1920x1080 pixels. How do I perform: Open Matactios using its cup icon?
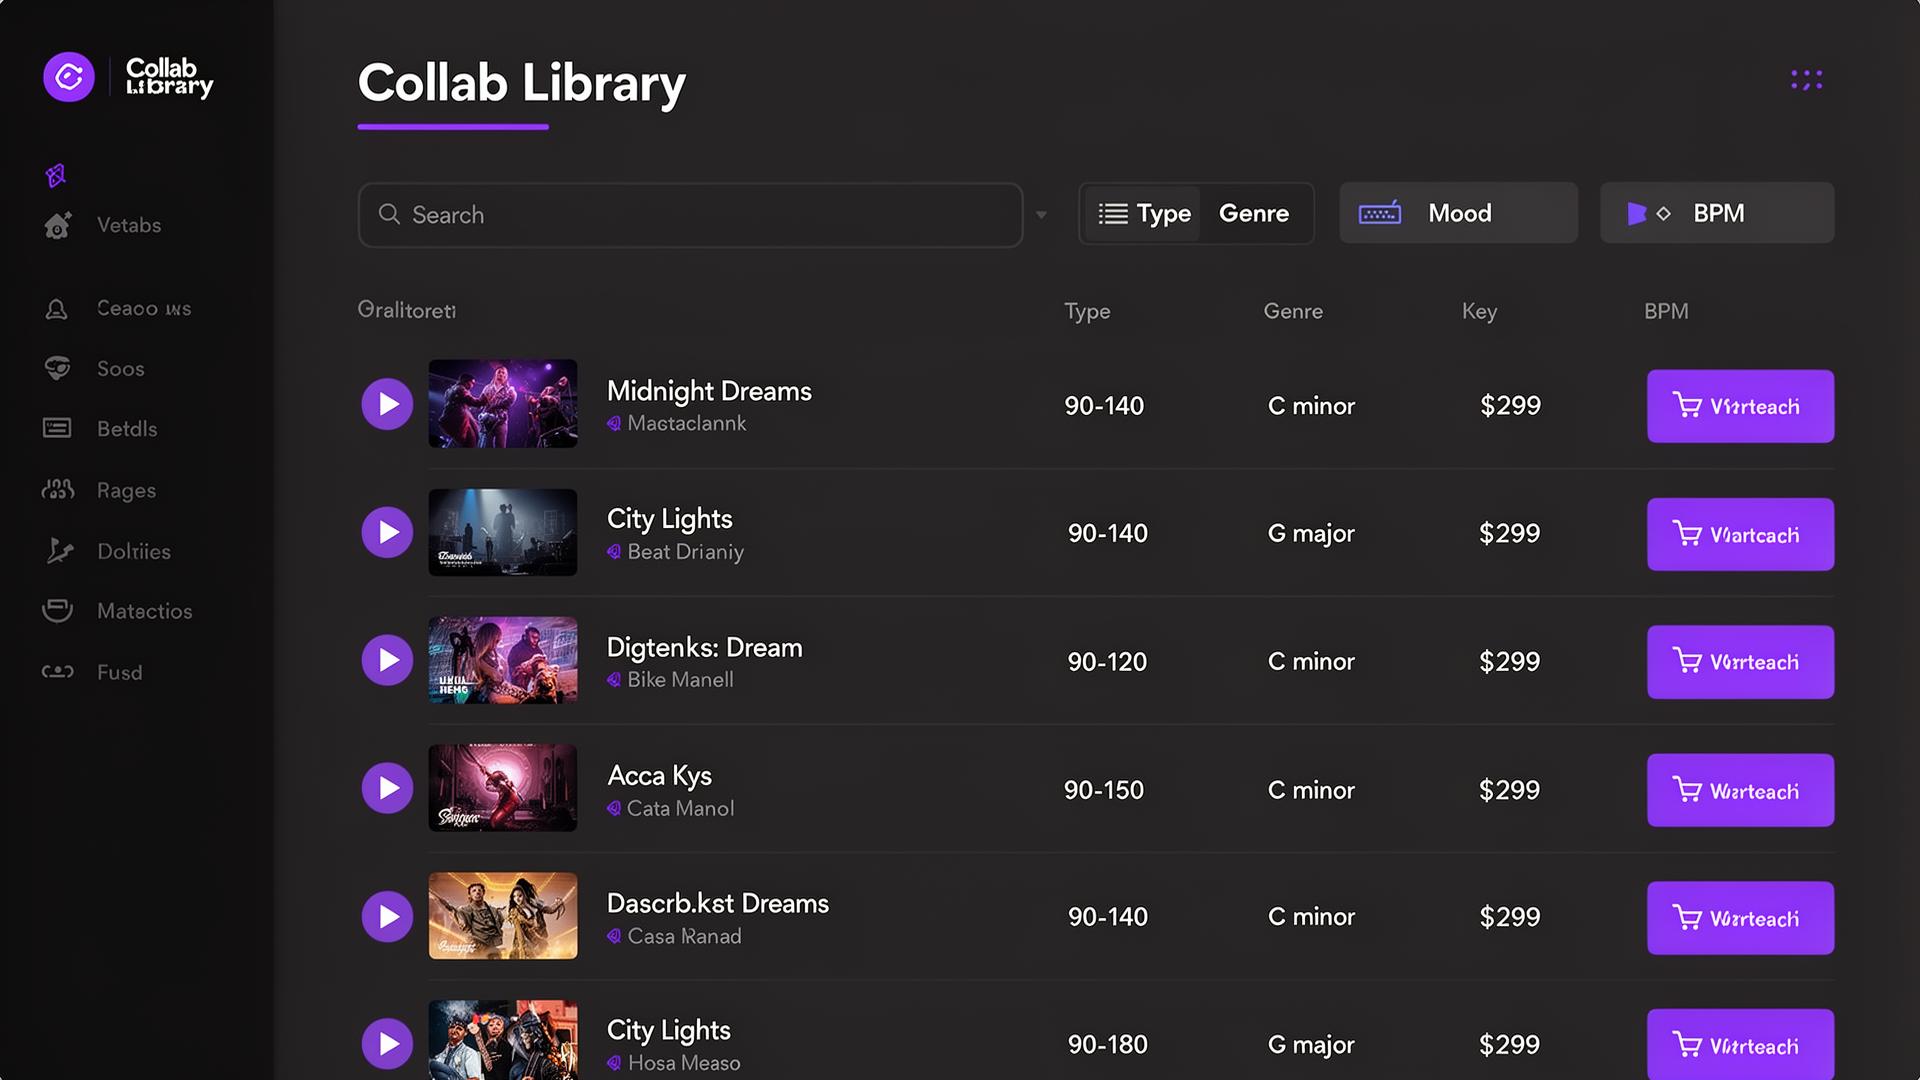click(x=57, y=610)
